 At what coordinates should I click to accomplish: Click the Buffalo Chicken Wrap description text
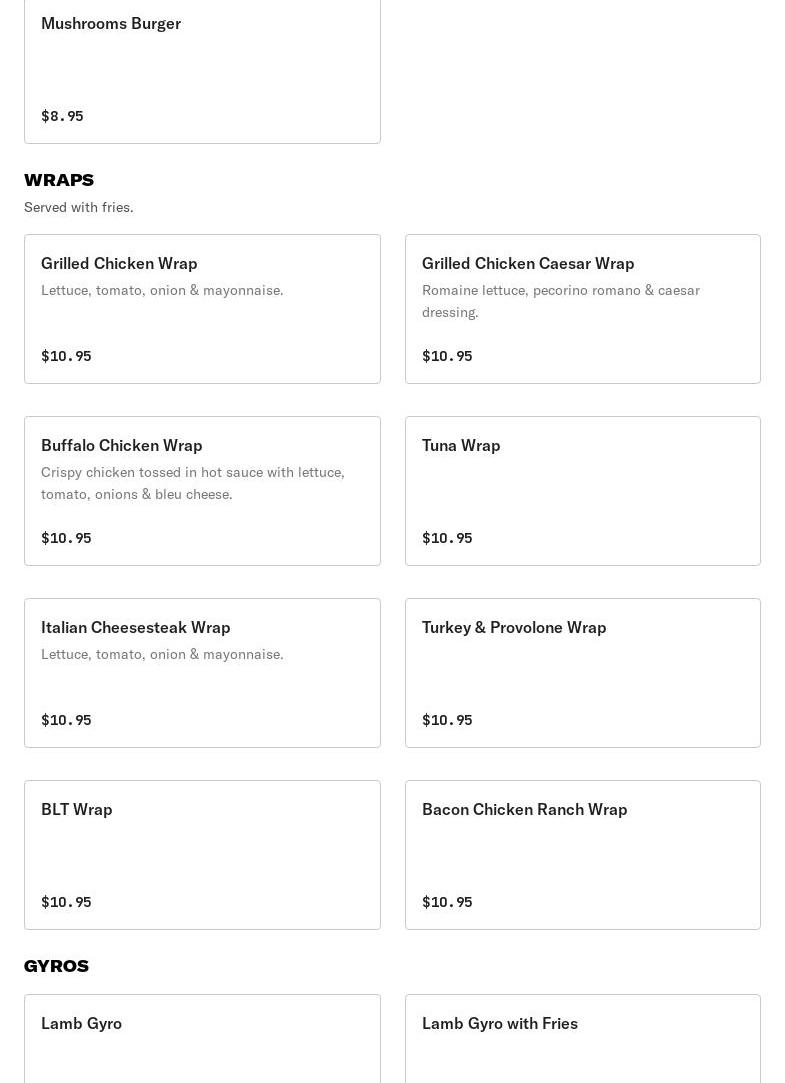click(x=193, y=483)
